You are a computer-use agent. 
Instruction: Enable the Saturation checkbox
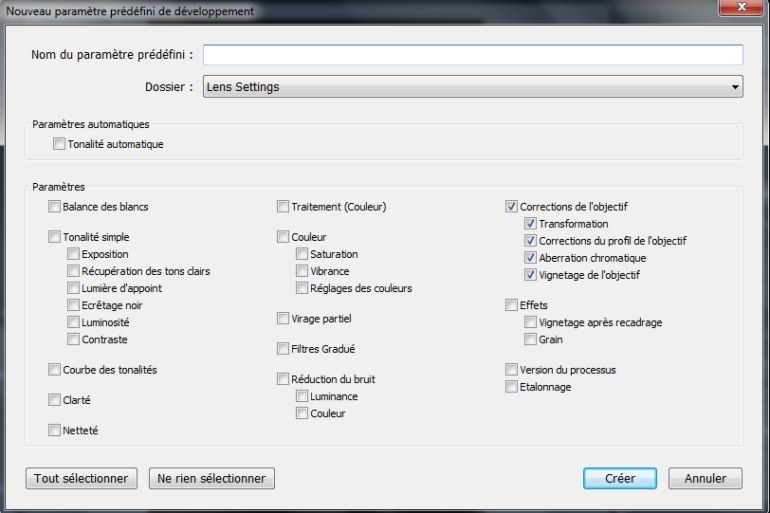302,254
